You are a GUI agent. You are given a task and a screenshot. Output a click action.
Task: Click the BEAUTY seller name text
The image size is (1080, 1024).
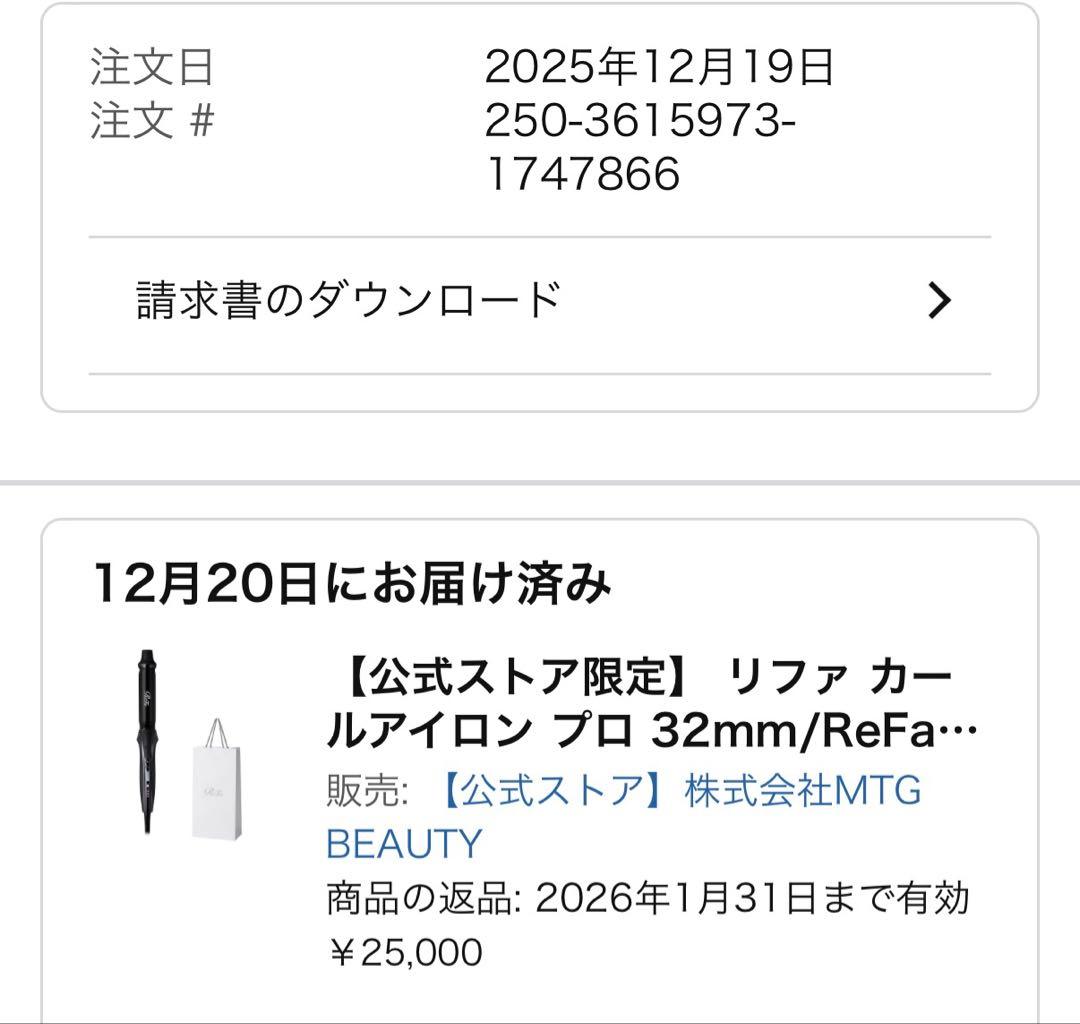pos(404,844)
